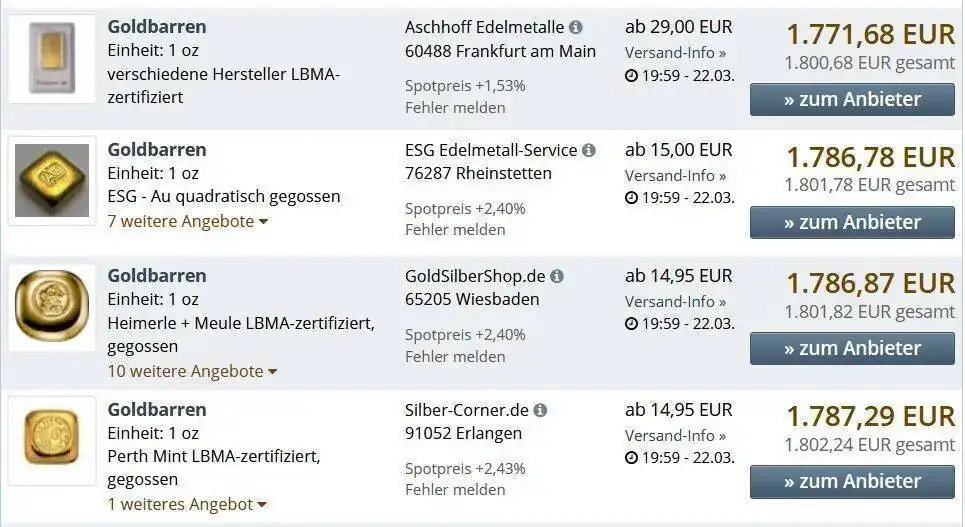This screenshot has height=527, width=965.
Task: Open Versand-Info for Aschhoff Edelmetalle
Action: [675, 52]
